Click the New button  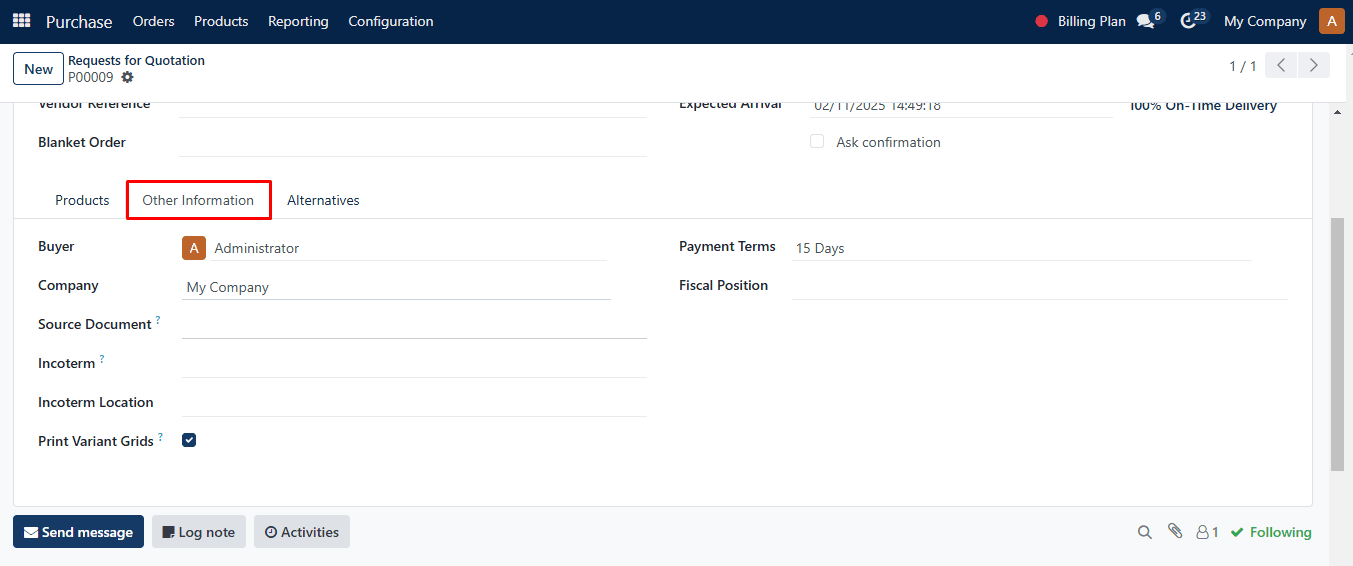point(38,69)
